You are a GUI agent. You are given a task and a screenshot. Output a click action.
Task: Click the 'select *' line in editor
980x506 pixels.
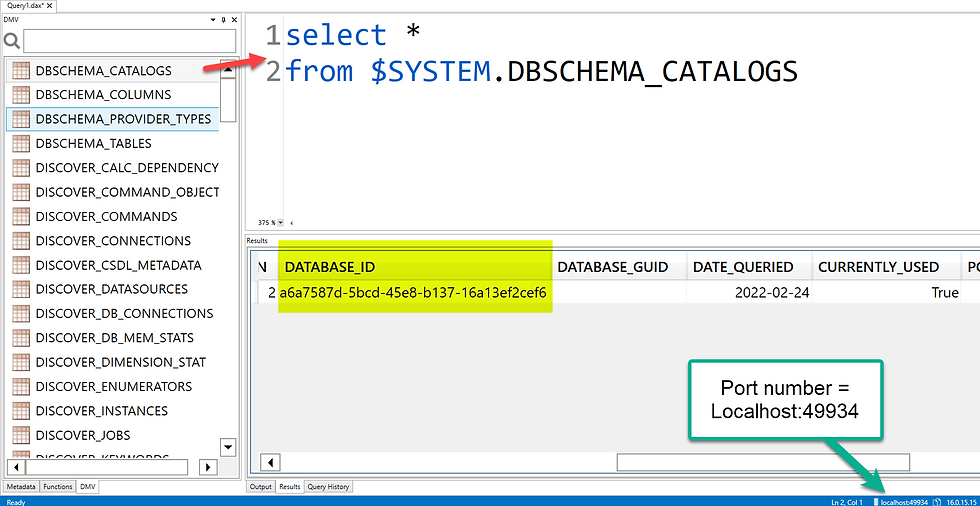tap(352, 35)
